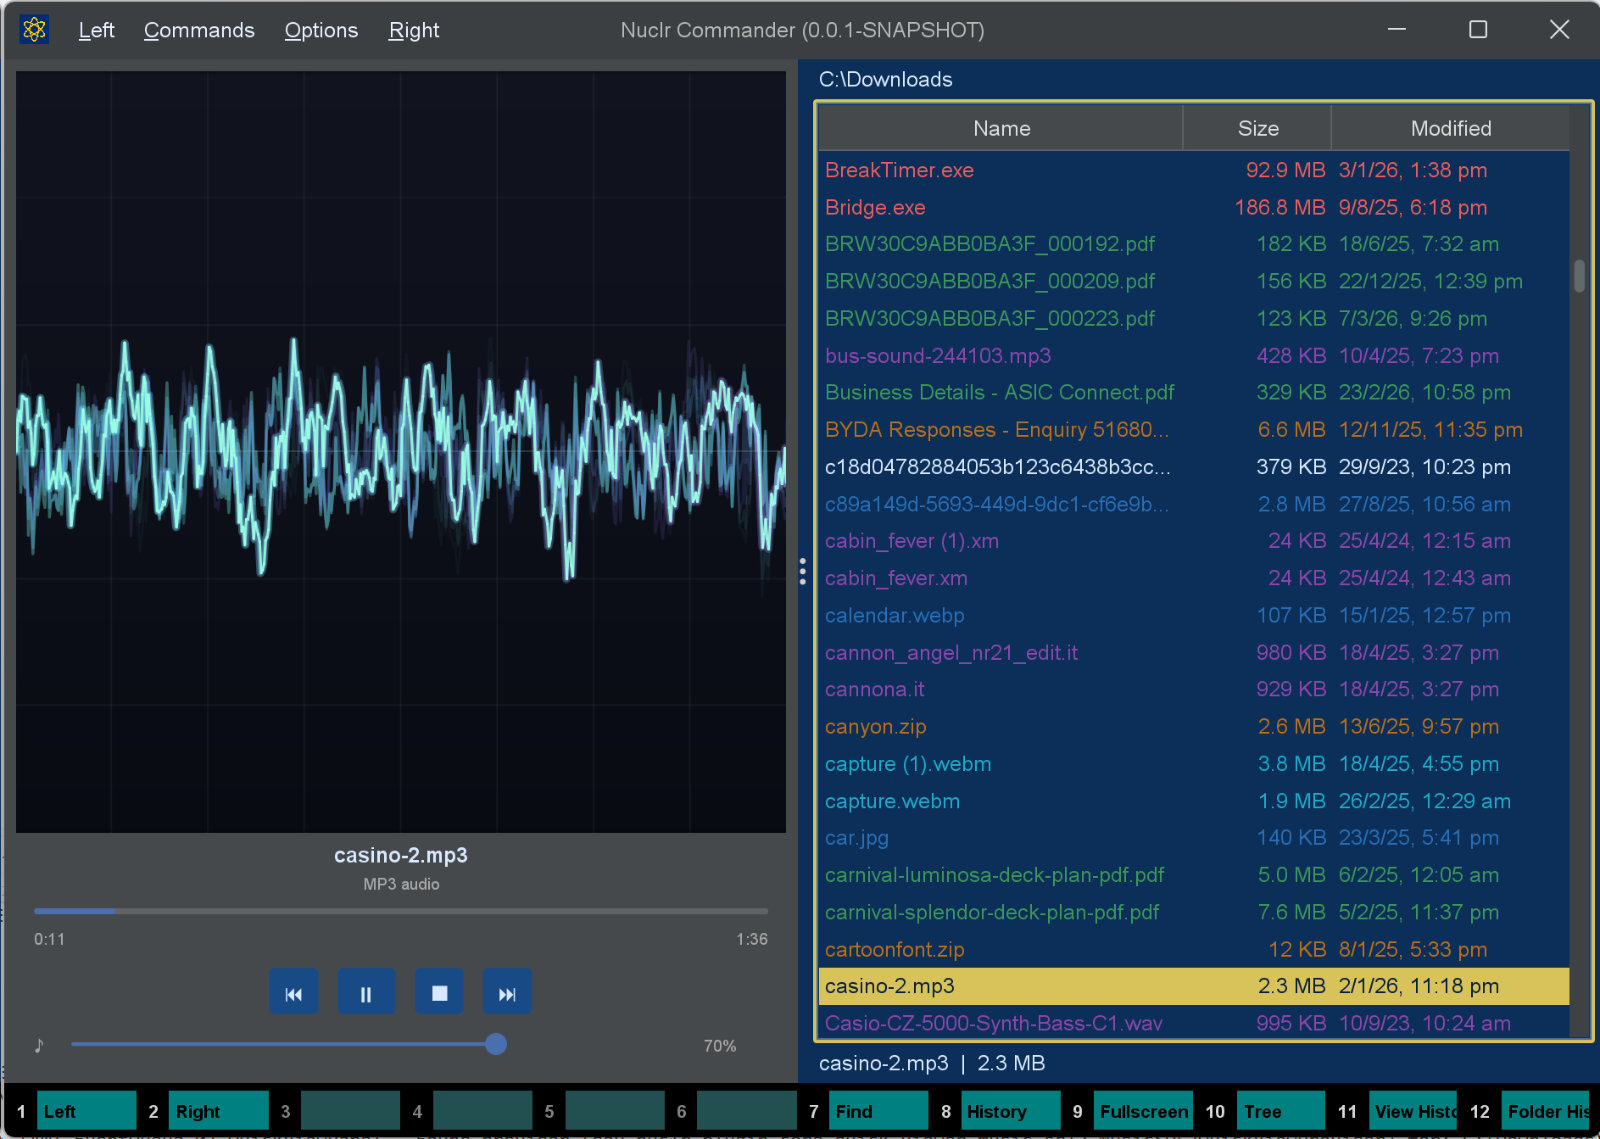Click the Nuclr Commander atom logo
Image resolution: width=1600 pixels, height=1139 pixels.
coord(34,30)
